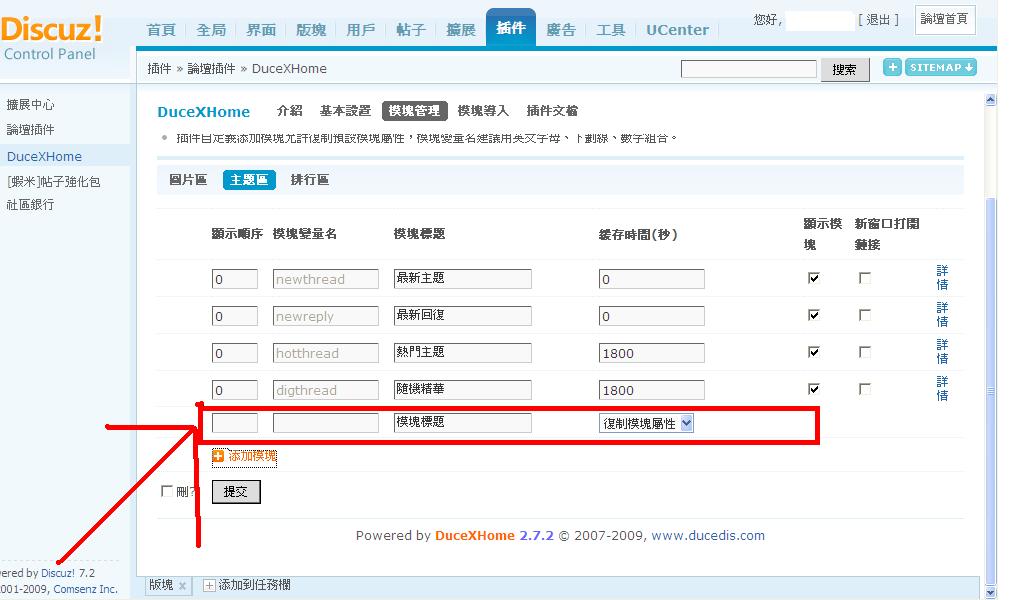Uncheck 顯示模塊 for hotthread row

point(814,352)
